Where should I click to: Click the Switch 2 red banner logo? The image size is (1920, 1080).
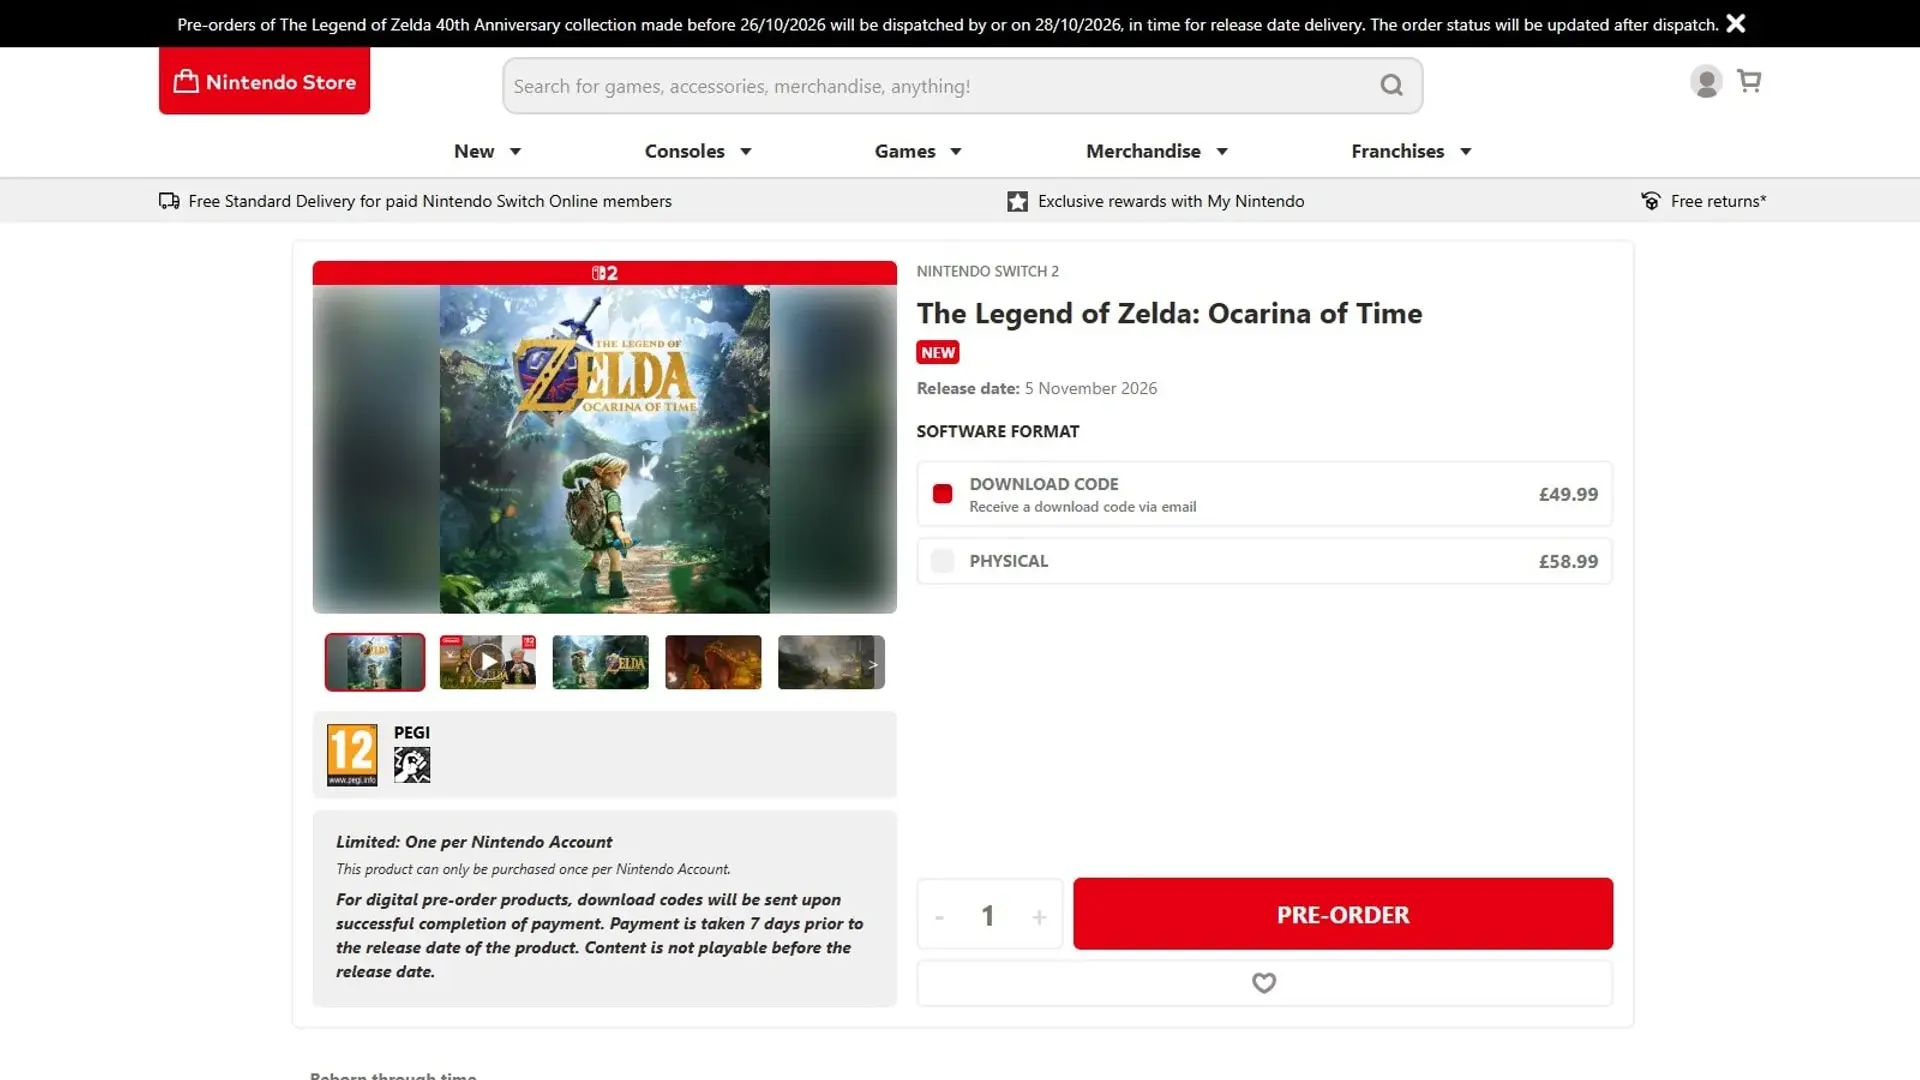point(605,273)
